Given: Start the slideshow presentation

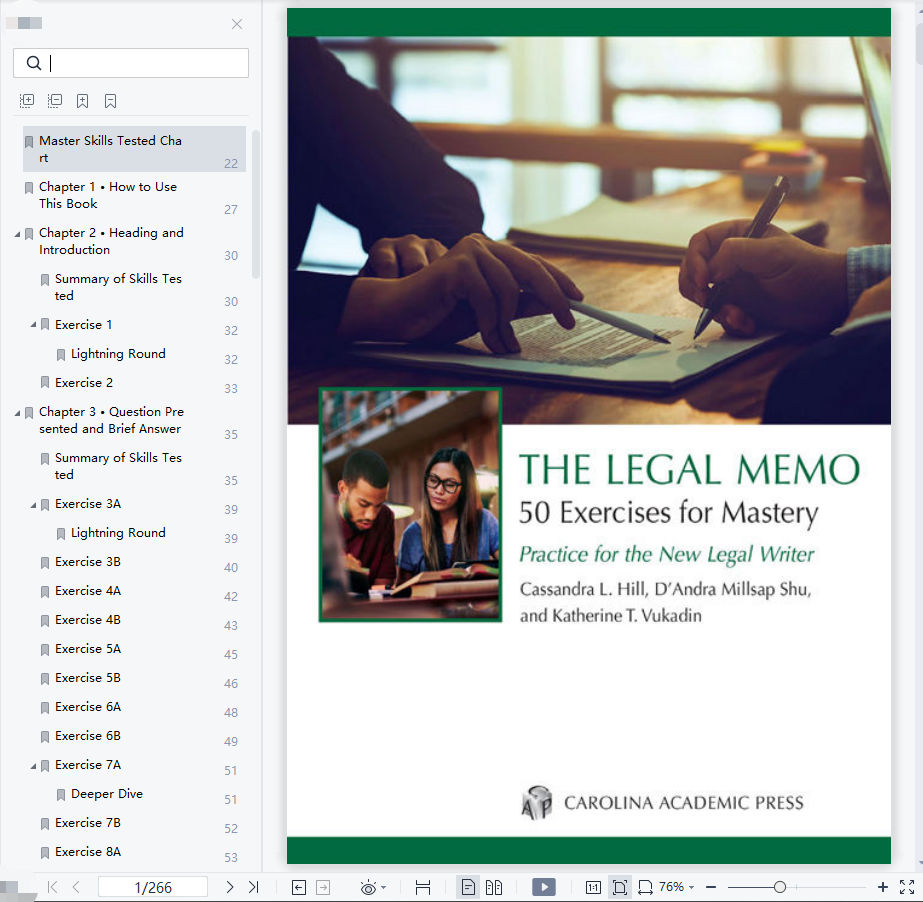Looking at the screenshot, I should pyautogui.click(x=543, y=887).
